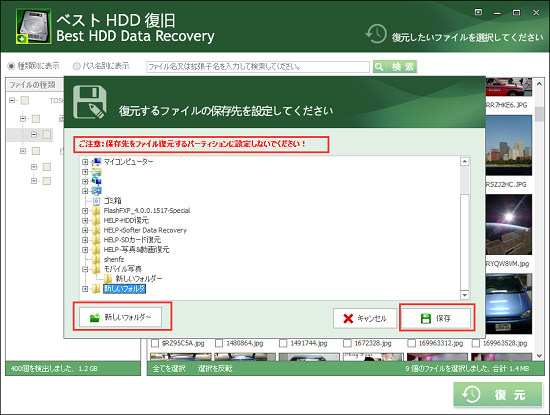Screen dimensions: 550x415
Task: Expand the highlighted 新しいフォルダ node
Action: point(85,289)
